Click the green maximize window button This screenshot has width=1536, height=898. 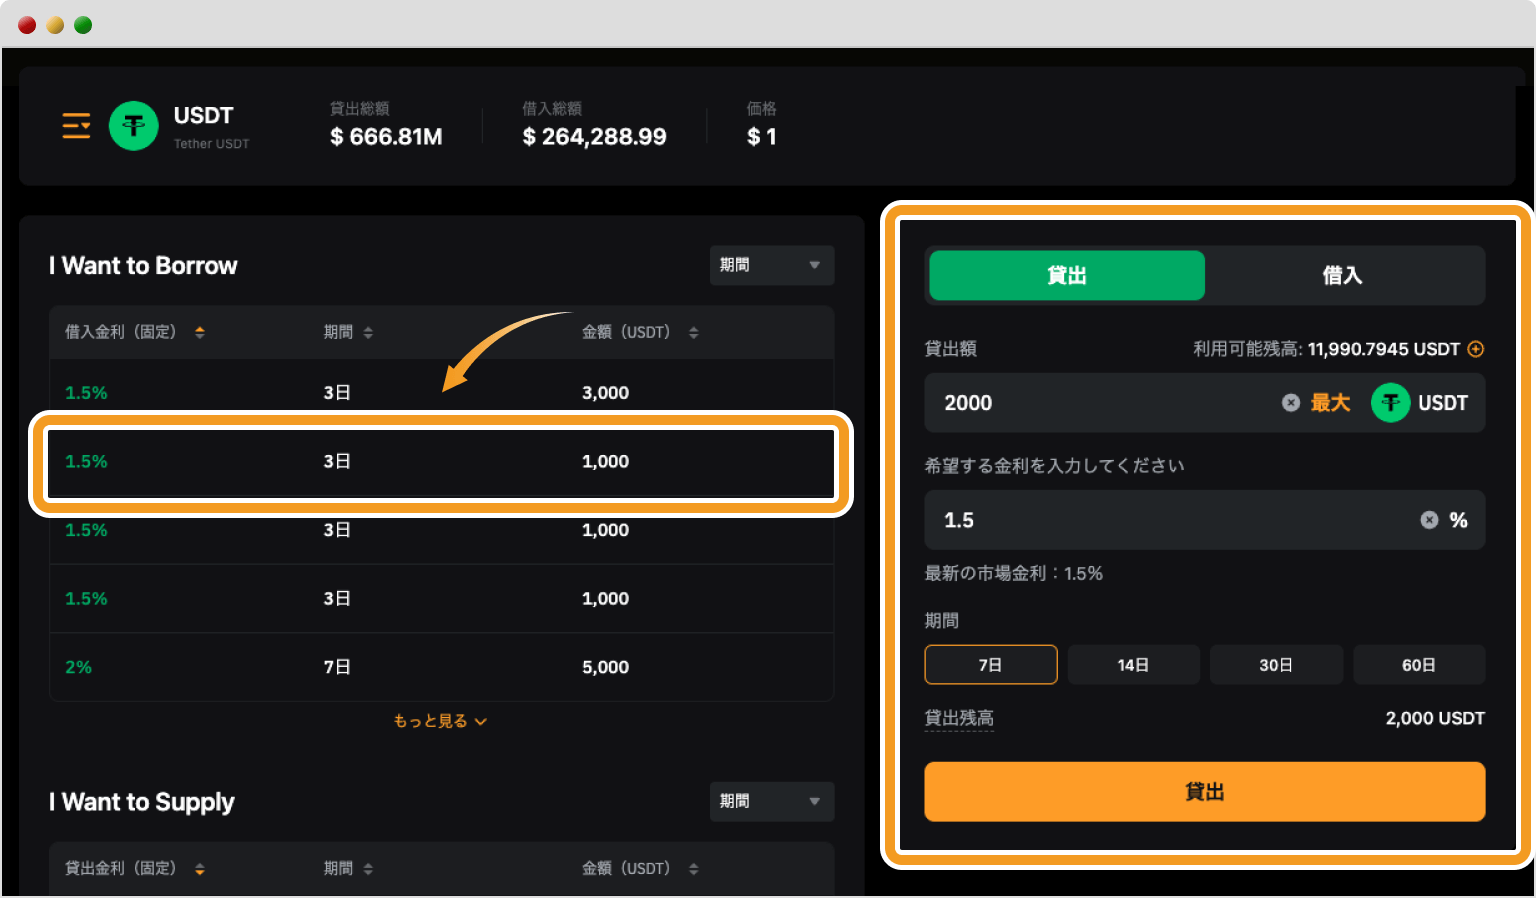pyautogui.click(x=83, y=25)
